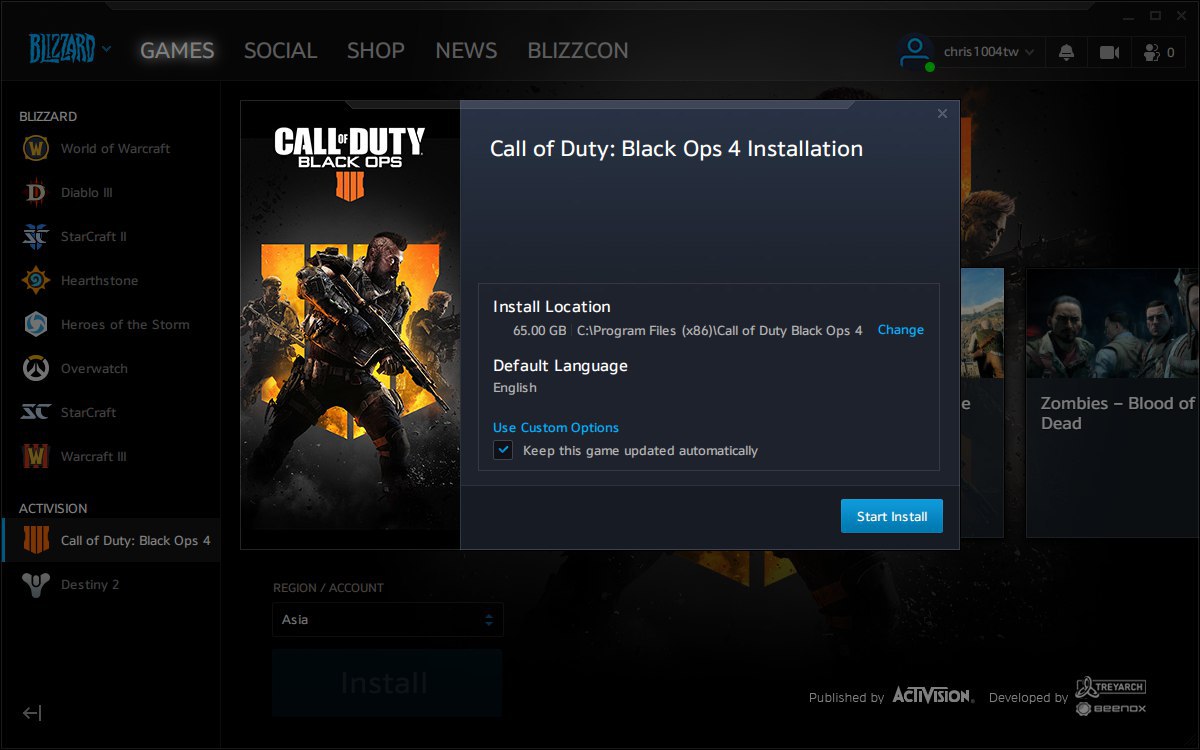The image size is (1200, 750).
Task: Maximize the Battle.net window
Action: point(1156,15)
